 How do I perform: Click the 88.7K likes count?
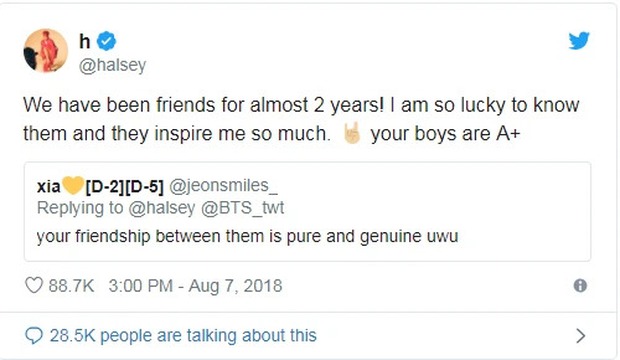click(x=71, y=286)
